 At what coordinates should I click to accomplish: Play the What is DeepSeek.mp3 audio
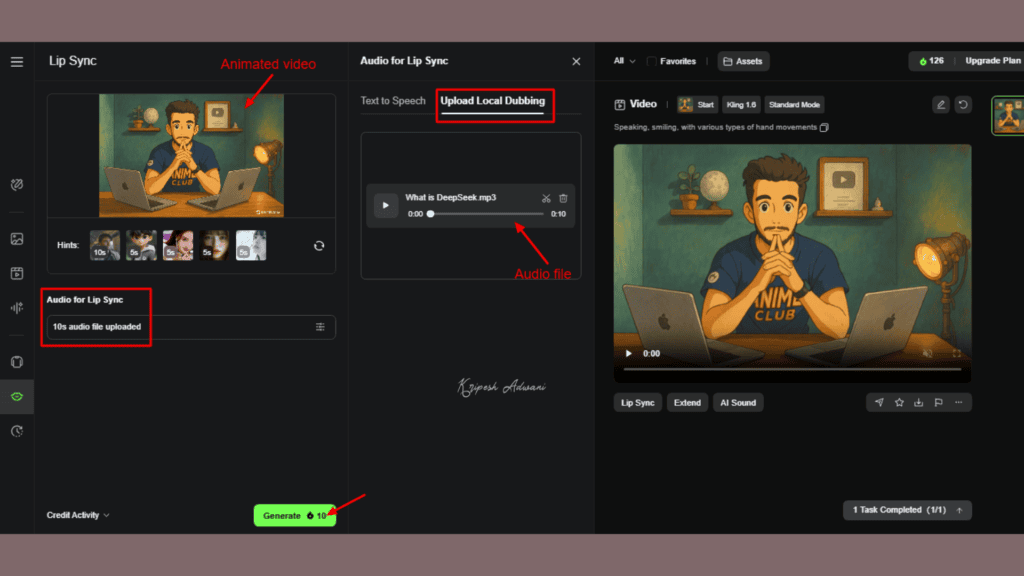(385, 204)
